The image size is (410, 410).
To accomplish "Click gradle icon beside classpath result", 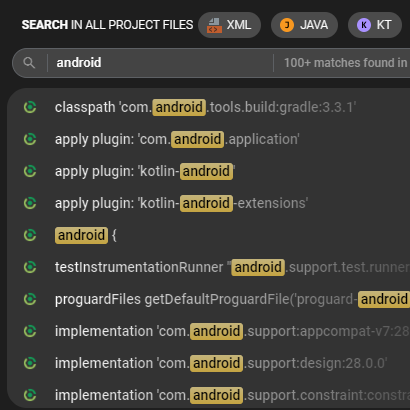I will pyautogui.click(x=30, y=107).
